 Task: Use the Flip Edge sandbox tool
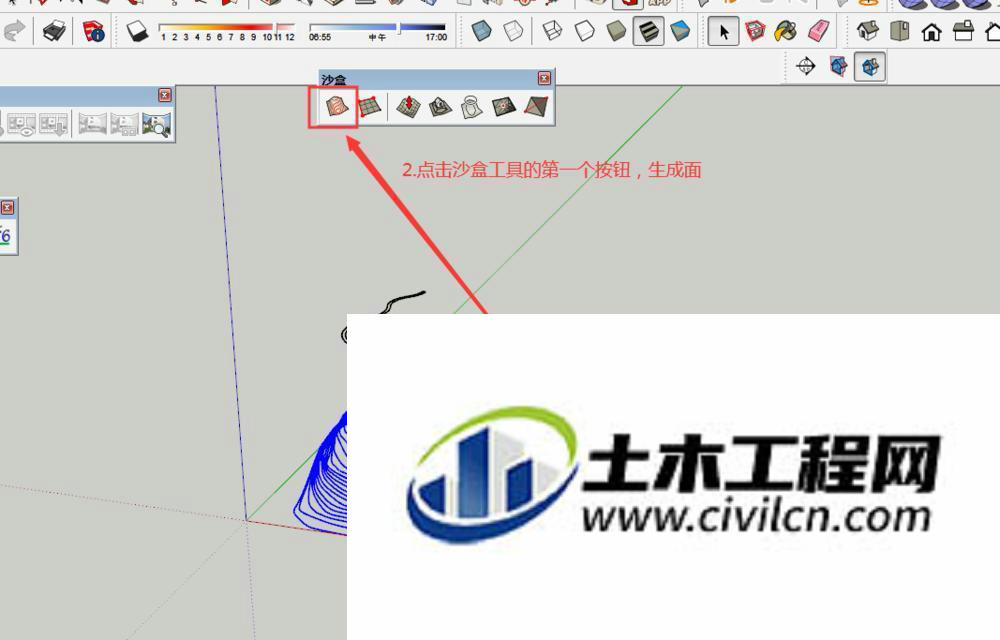tap(536, 106)
